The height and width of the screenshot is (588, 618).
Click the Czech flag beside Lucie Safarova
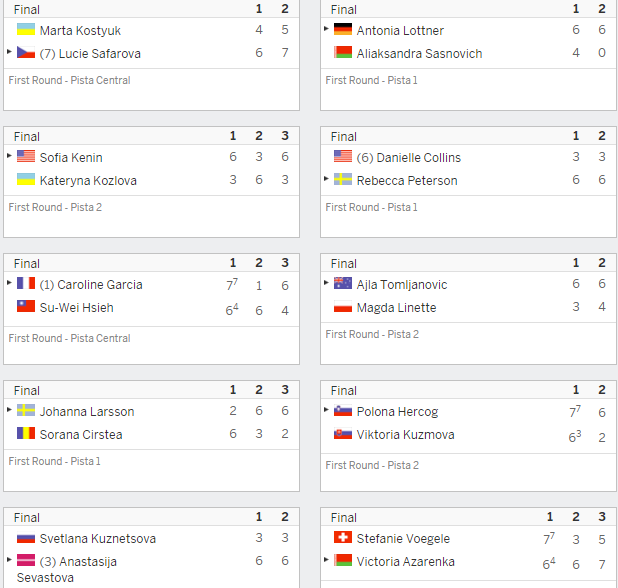click(26, 52)
